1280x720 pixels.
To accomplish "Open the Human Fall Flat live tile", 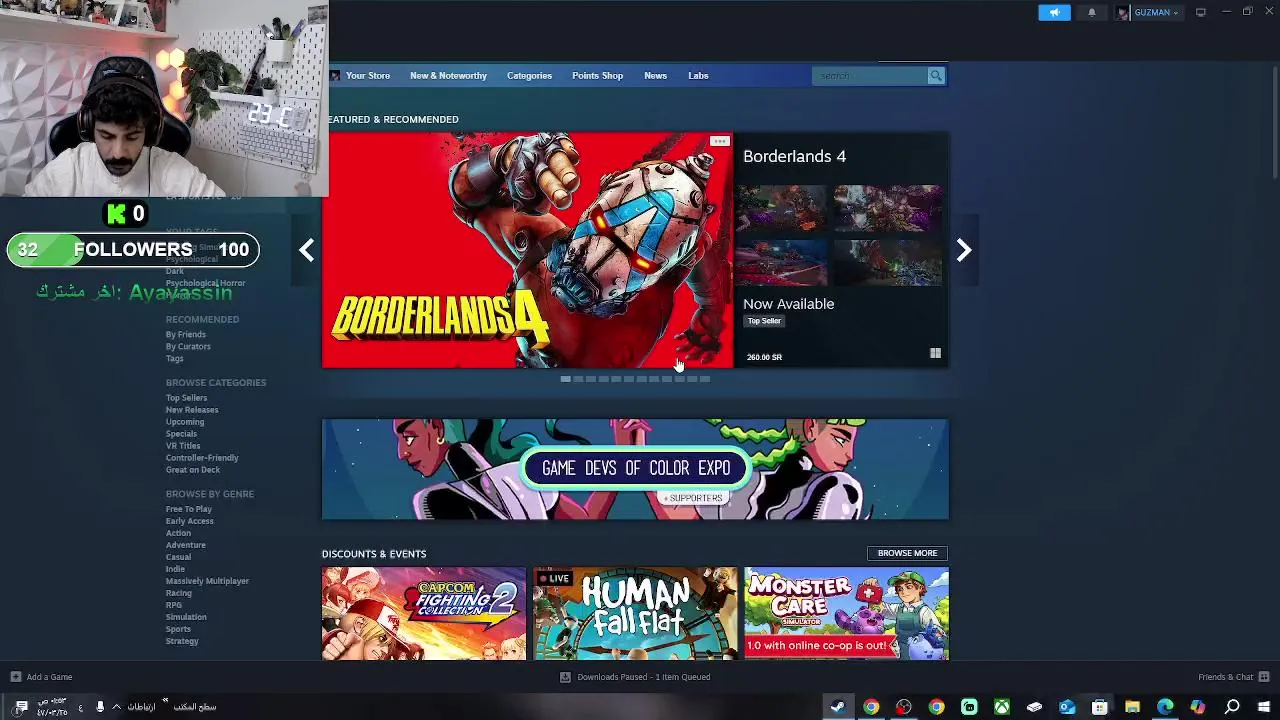I will [635, 613].
